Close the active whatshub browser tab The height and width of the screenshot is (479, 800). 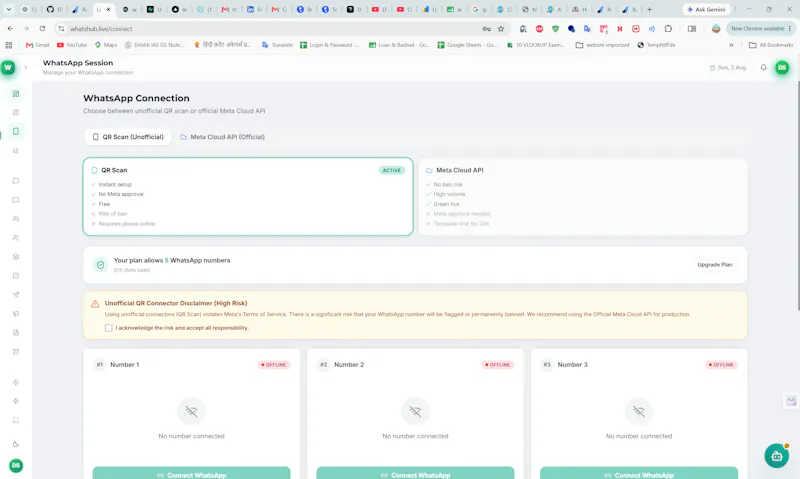(x=109, y=9)
